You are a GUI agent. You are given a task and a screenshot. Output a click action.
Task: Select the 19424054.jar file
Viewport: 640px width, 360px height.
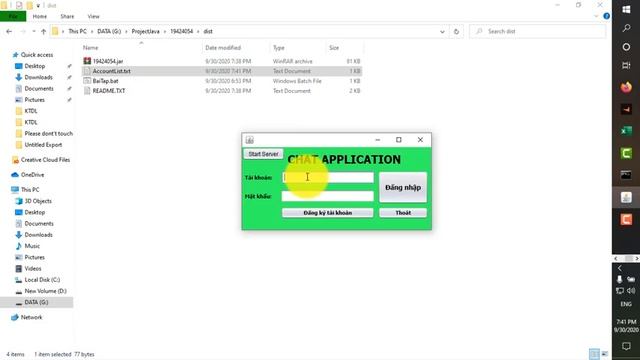click(x=108, y=61)
